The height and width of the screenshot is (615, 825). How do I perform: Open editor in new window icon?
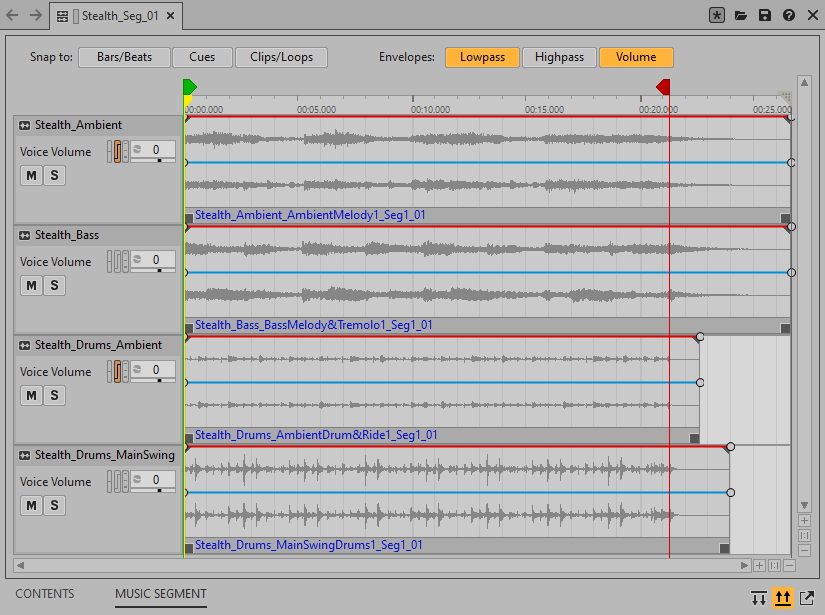(806, 598)
